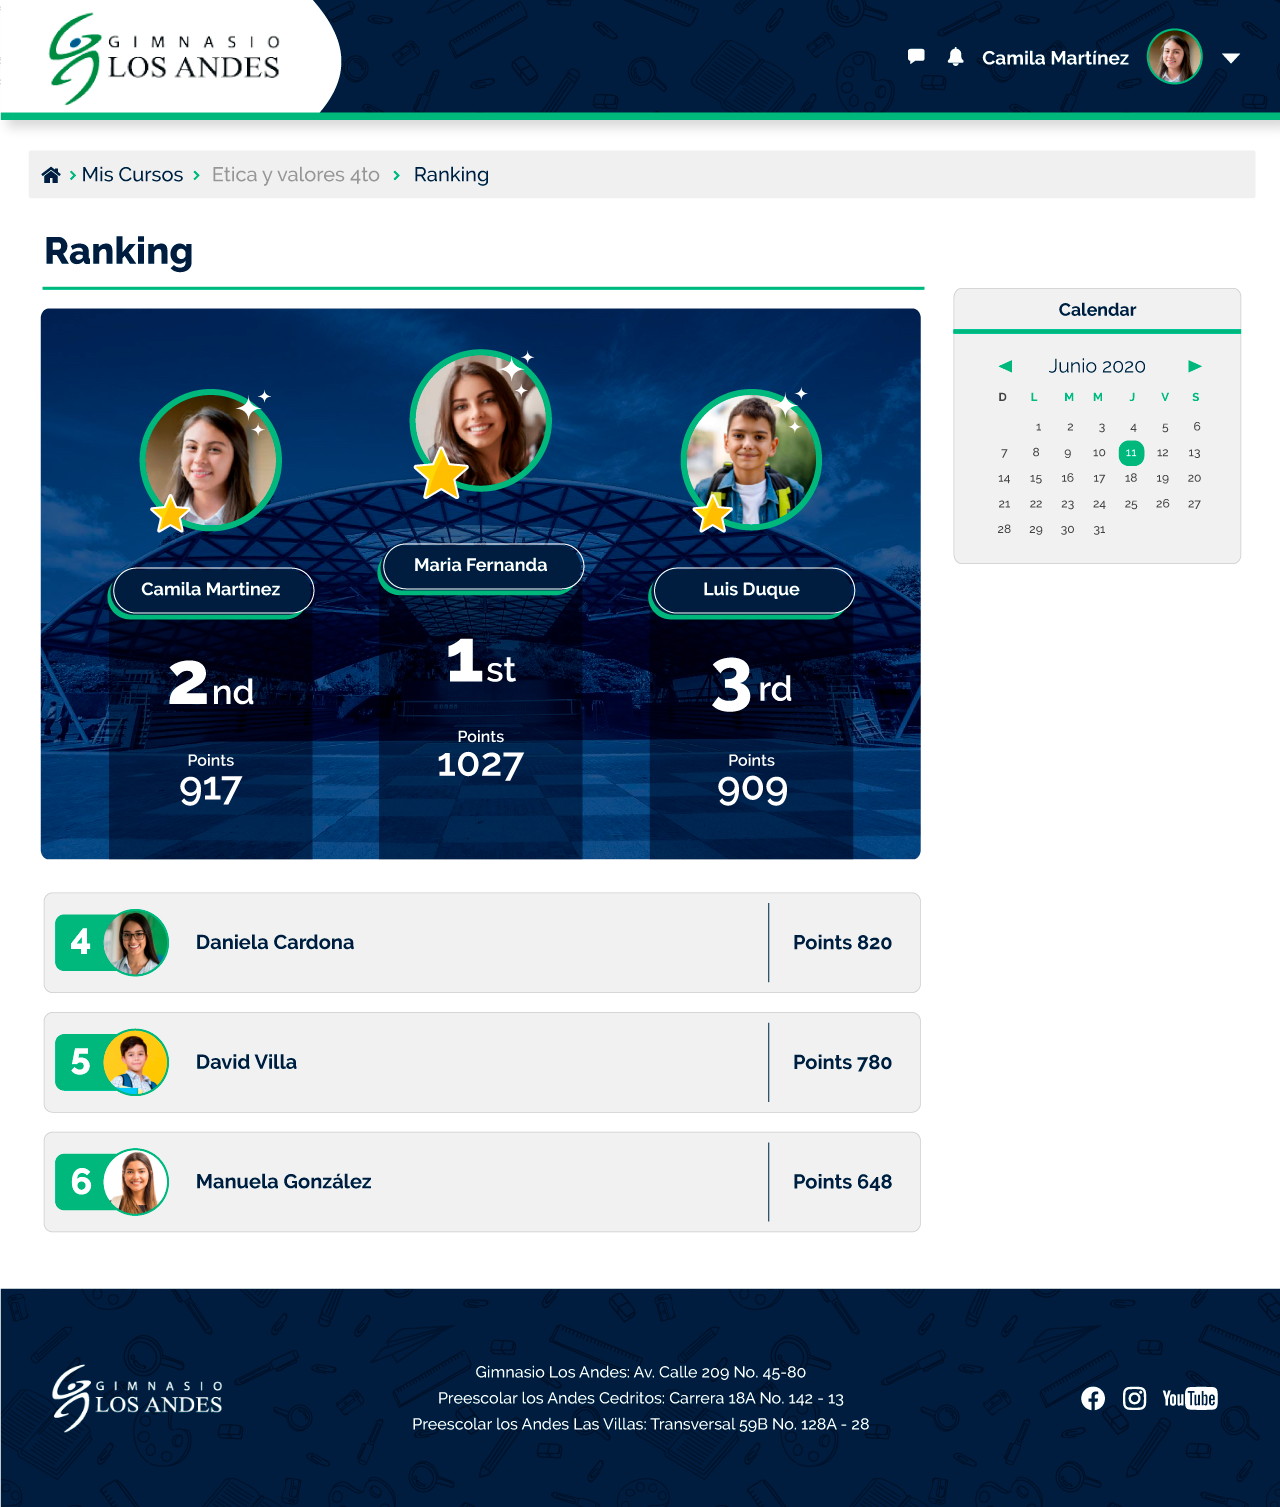Go to previous month in calendar
The image size is (1280, 1507).
(1005, 366)
